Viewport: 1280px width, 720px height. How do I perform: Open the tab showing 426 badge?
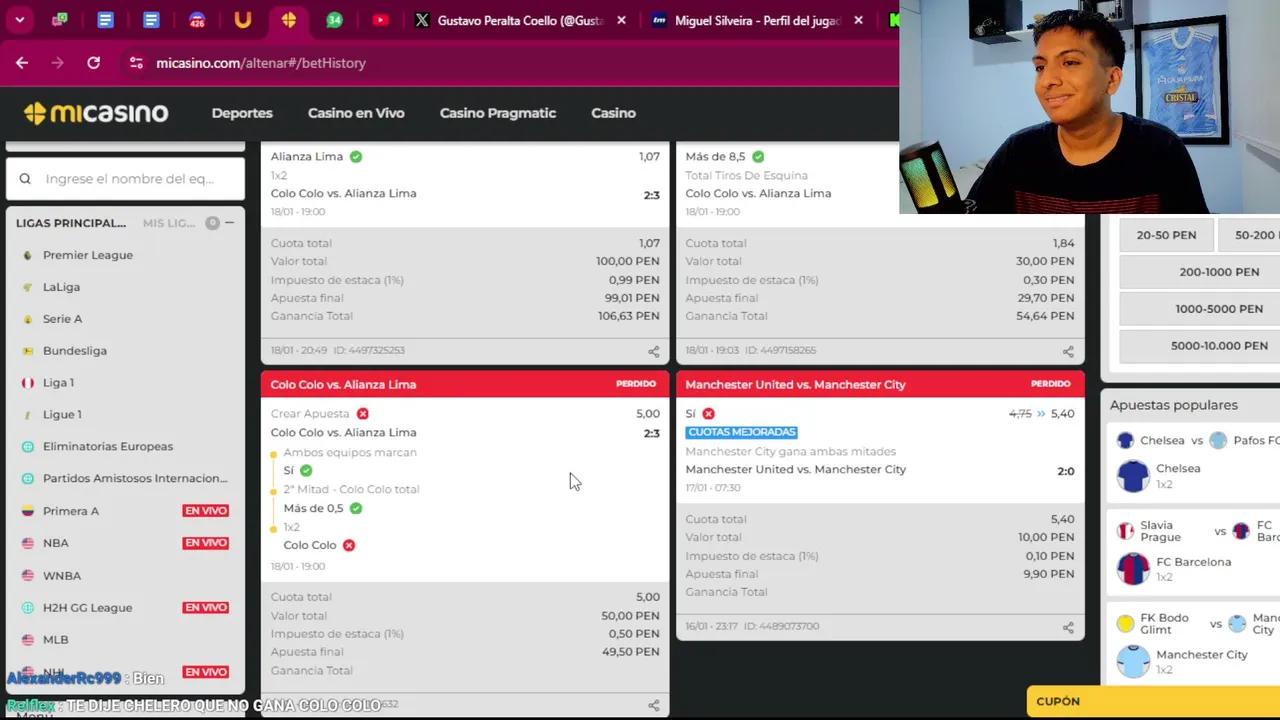coord(197,20)
